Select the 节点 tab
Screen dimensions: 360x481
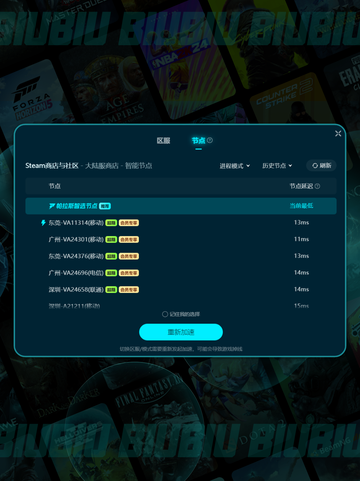click(x=198, y=141)
